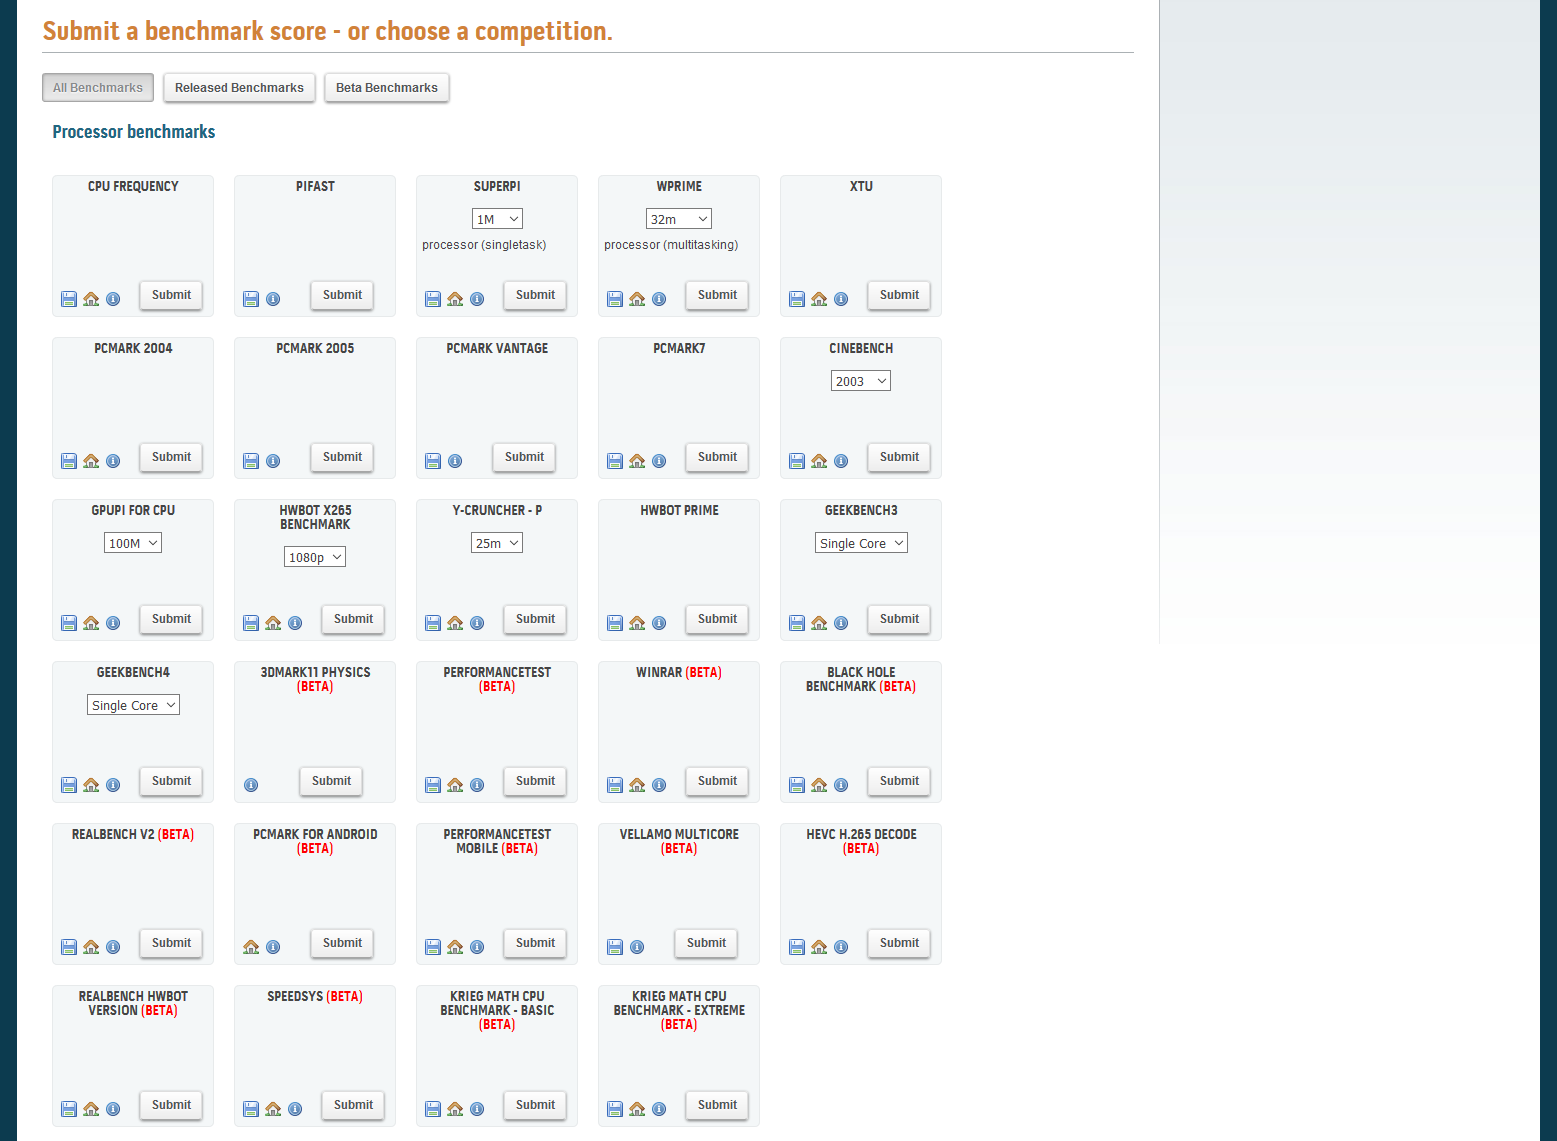Open the info icon on the HWBOT Prime card
The height and width of the screenshot is (1141, 1557).
(659, 623)
